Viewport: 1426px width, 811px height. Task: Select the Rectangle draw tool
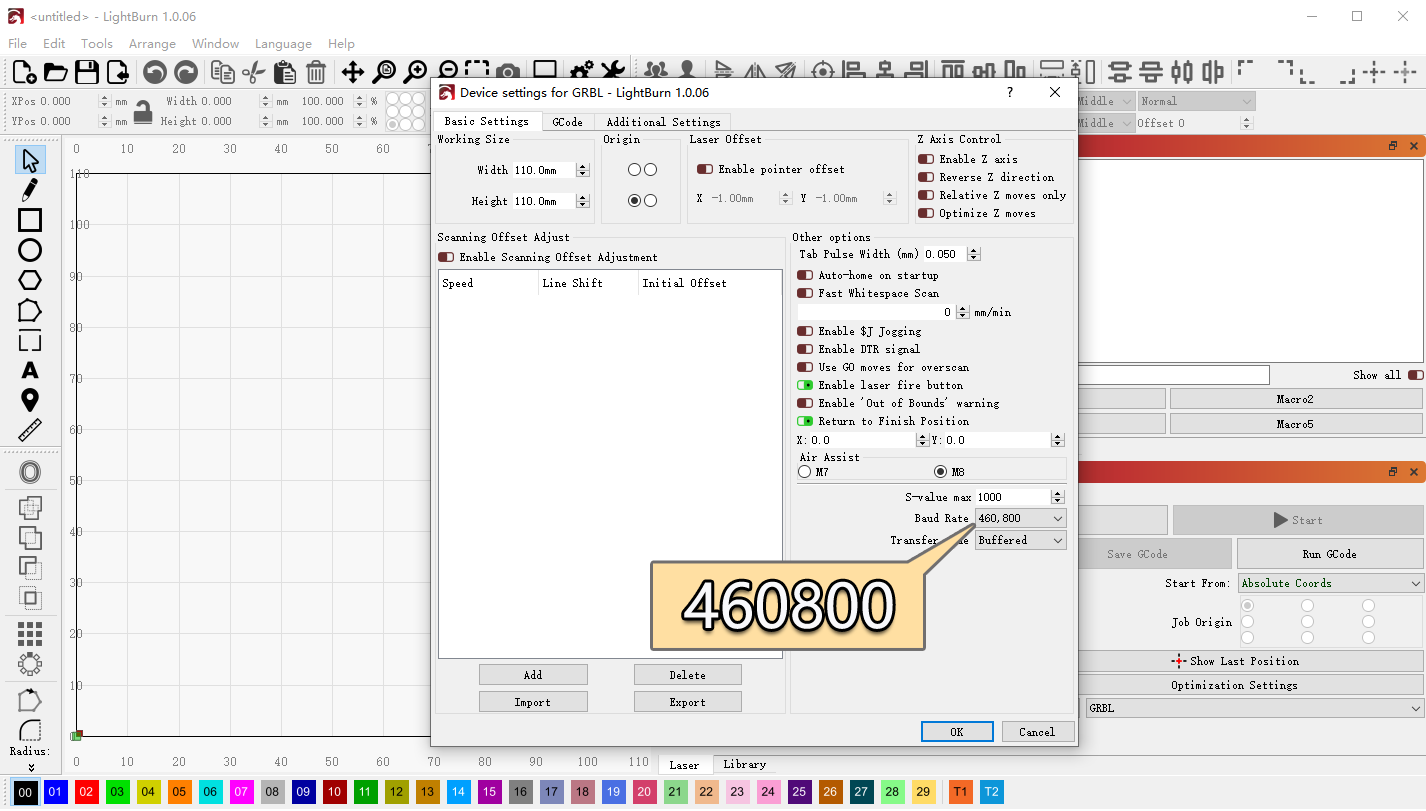pyautogui.click(x=30, y=220)
